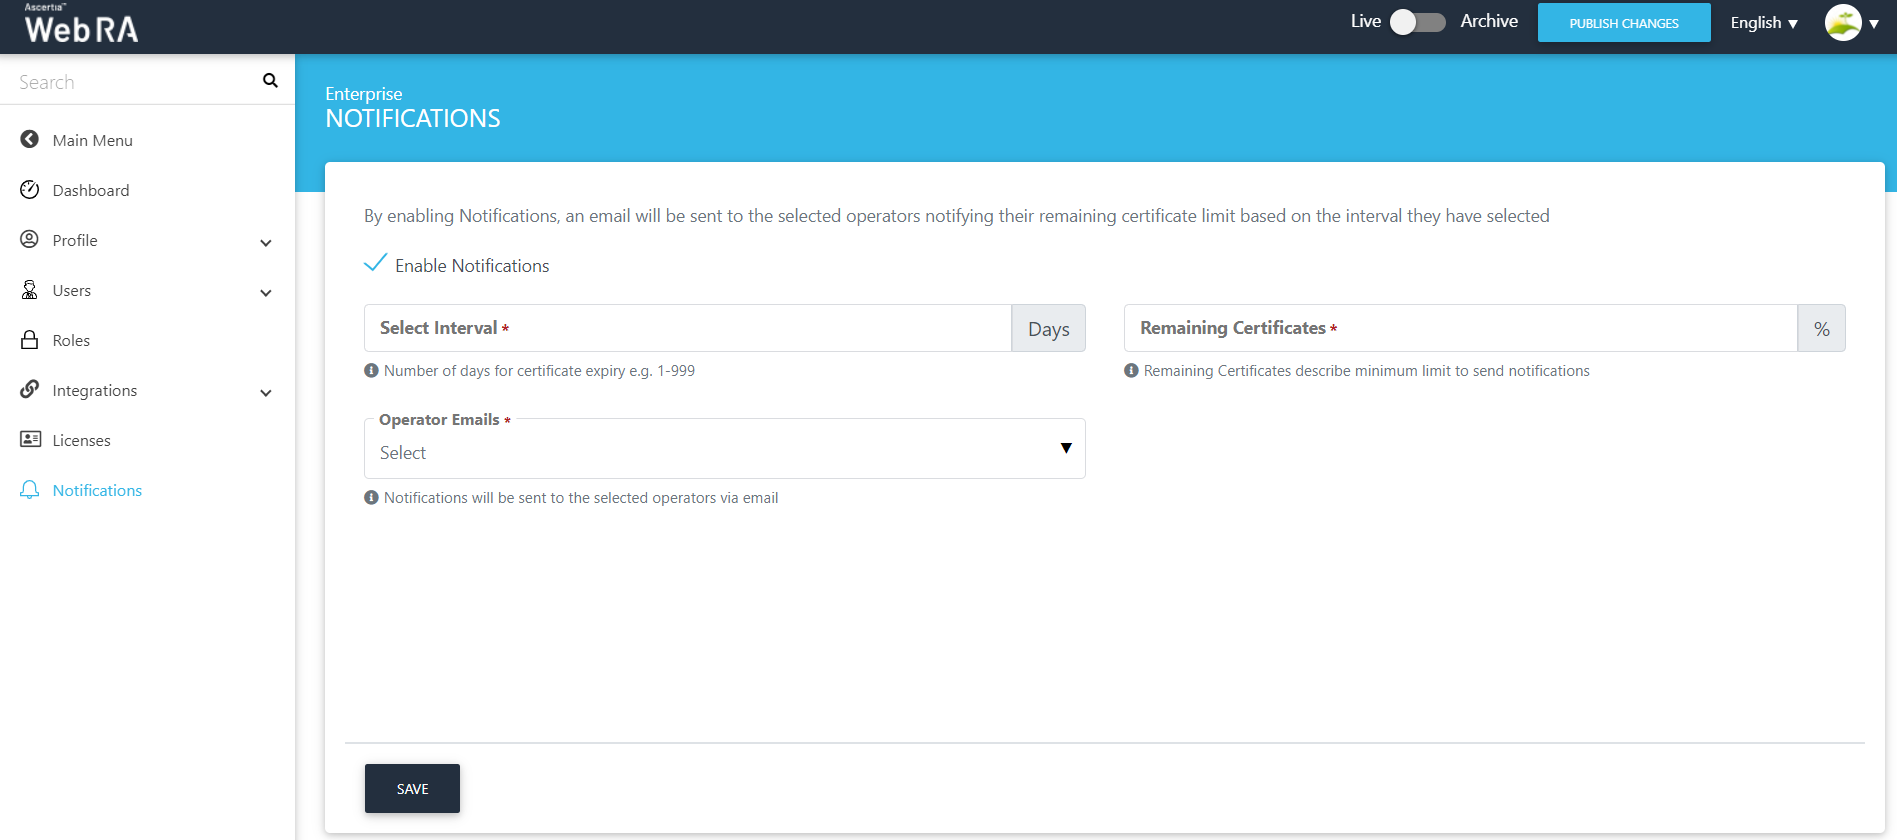Click info icon beside operators email hint
The image size is (1897, 840).
[371, 498]
